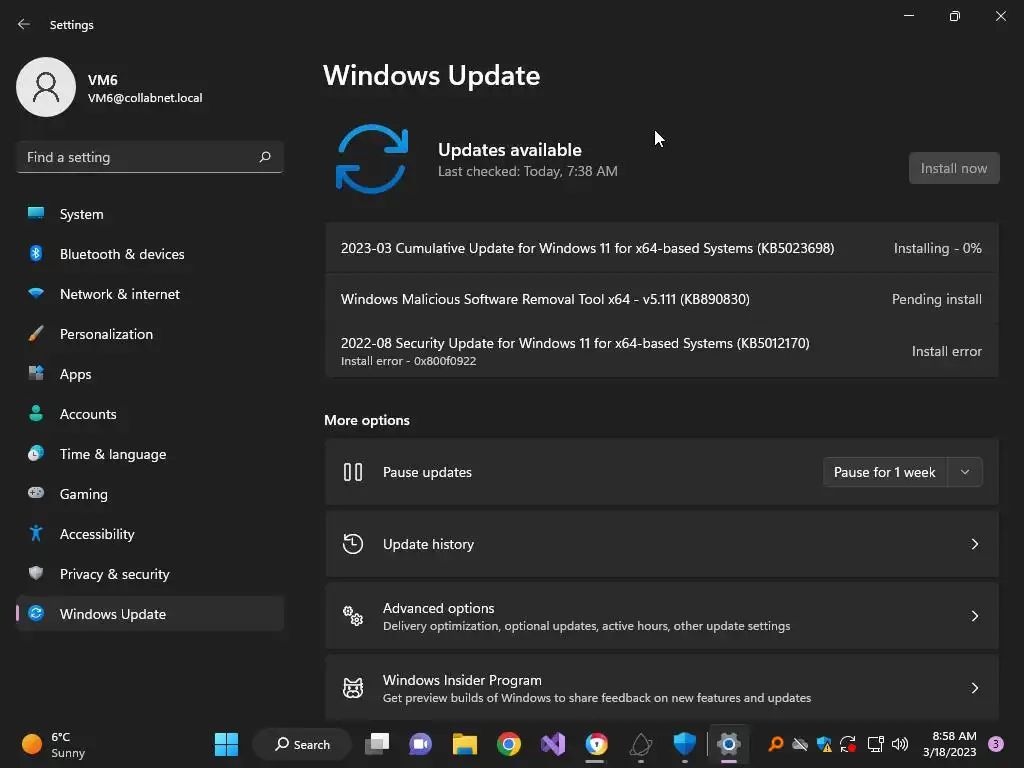The image size is (1024, 768).
Task: Click the taskbar Search box
Action: 302,744
